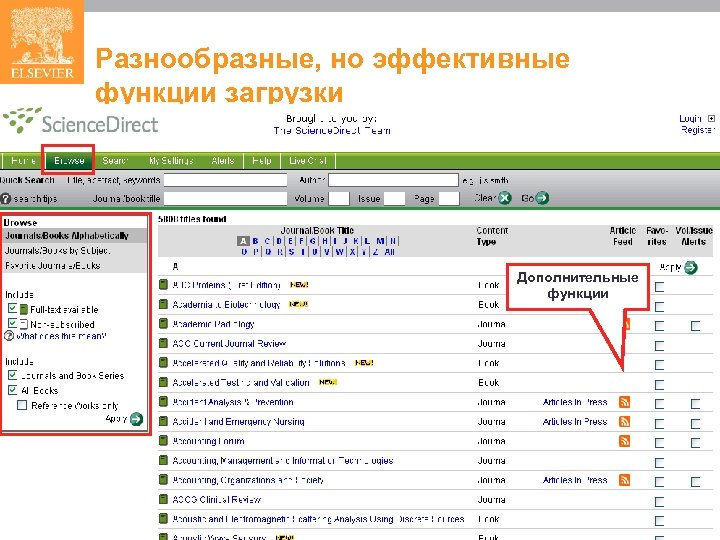This screenshot has height=540, width=720.
Task: Check the Reference Works only checkbox
Action: [x=22, y=405]
